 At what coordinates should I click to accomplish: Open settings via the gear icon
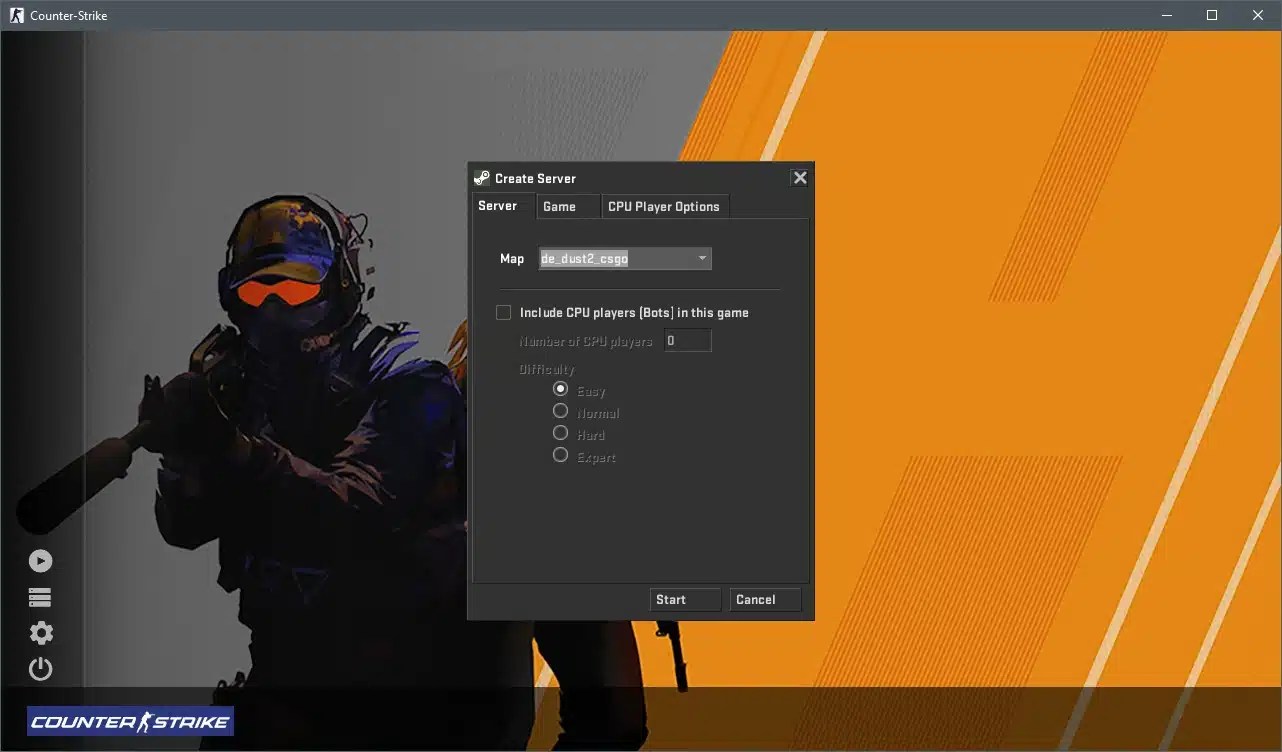pyautogui.click(x=41, y=633)
